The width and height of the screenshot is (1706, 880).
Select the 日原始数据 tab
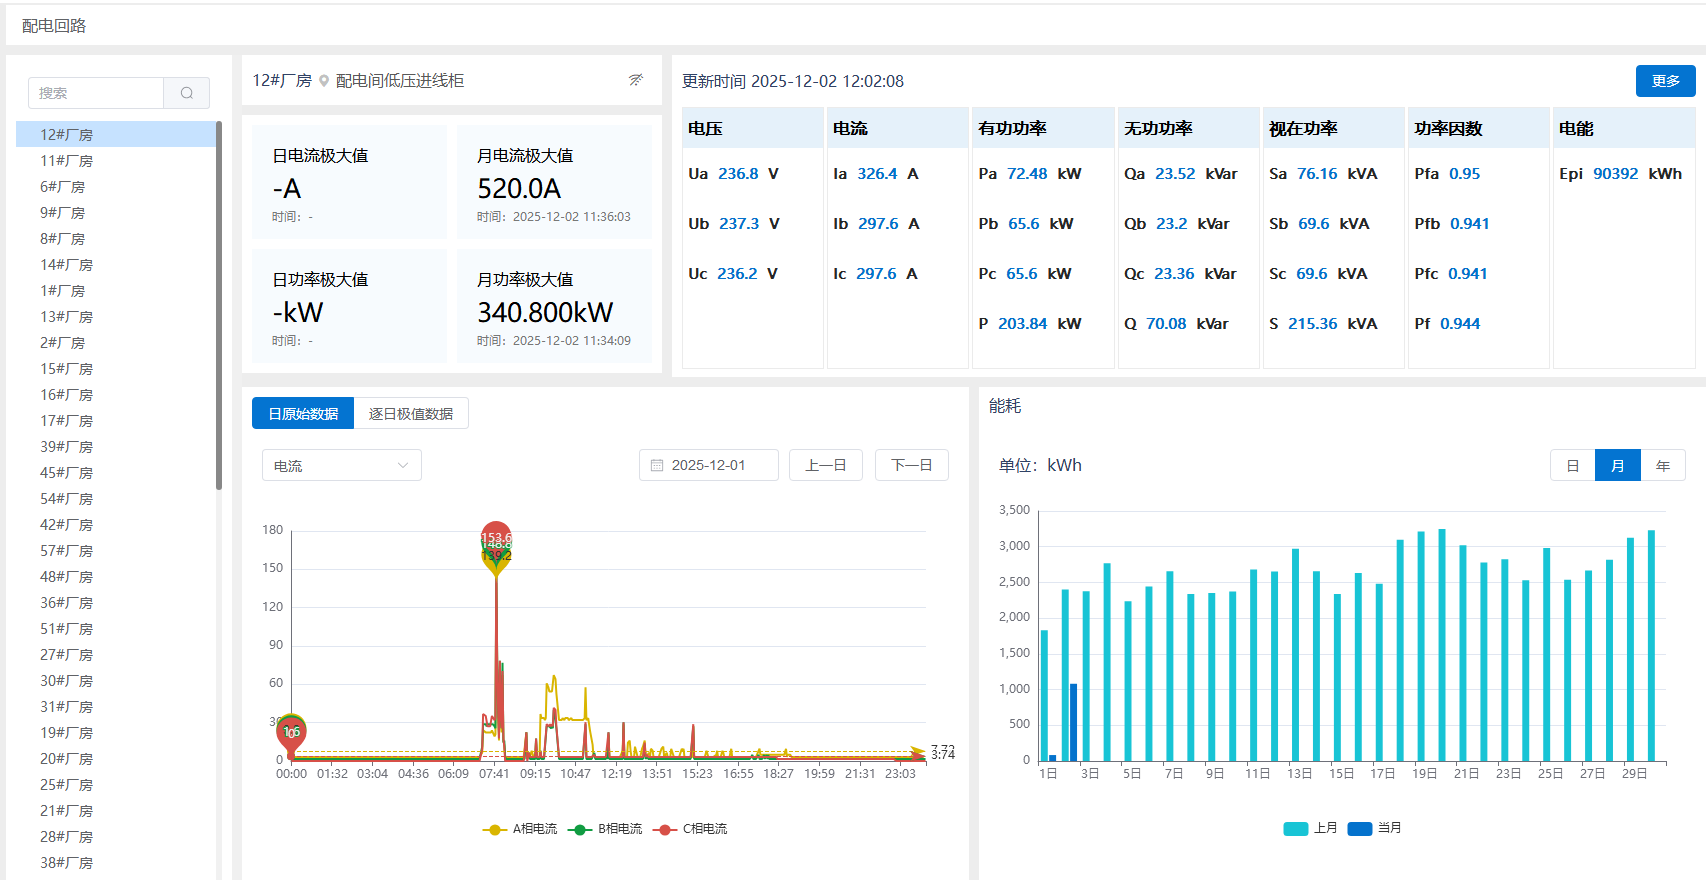tap(303, 414)
